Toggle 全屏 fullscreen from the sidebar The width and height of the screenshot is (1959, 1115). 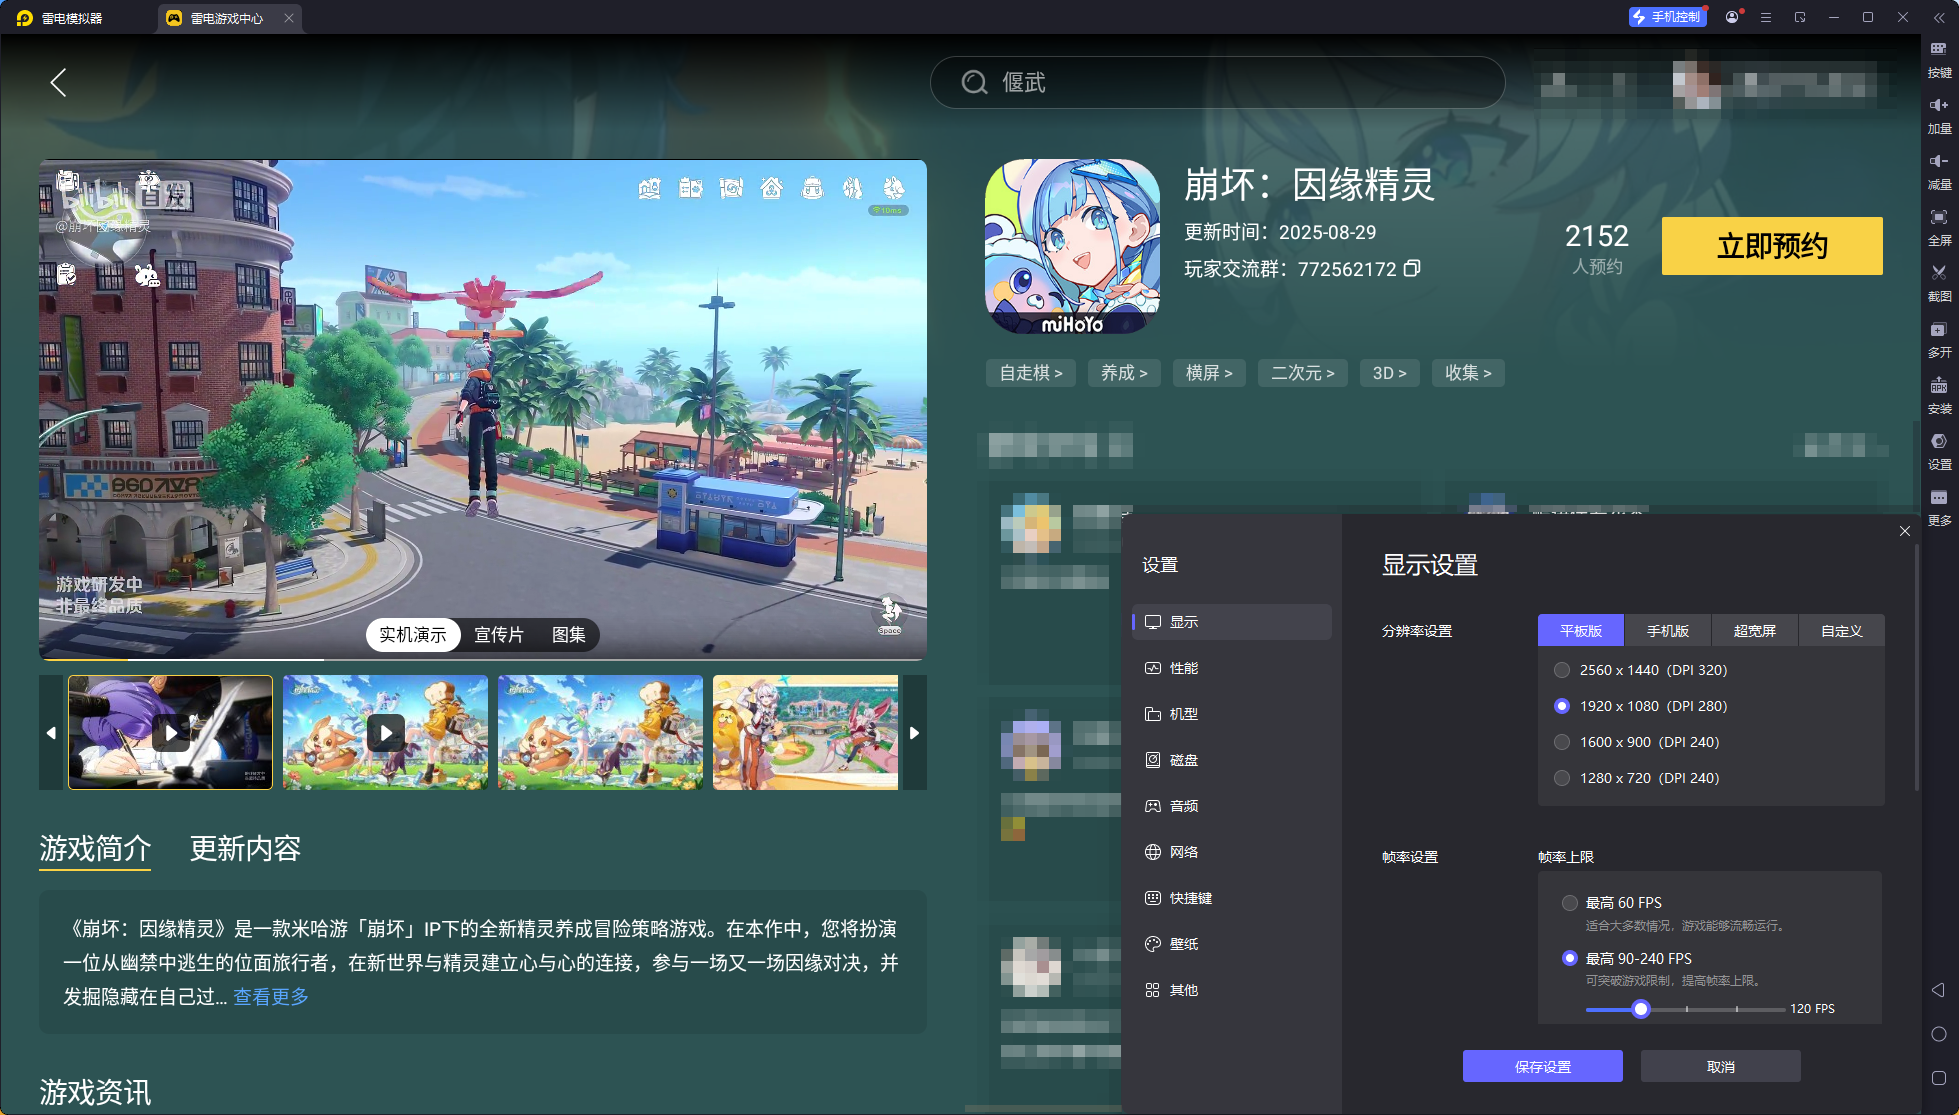pyautogui.click(x=1939, y=227)
